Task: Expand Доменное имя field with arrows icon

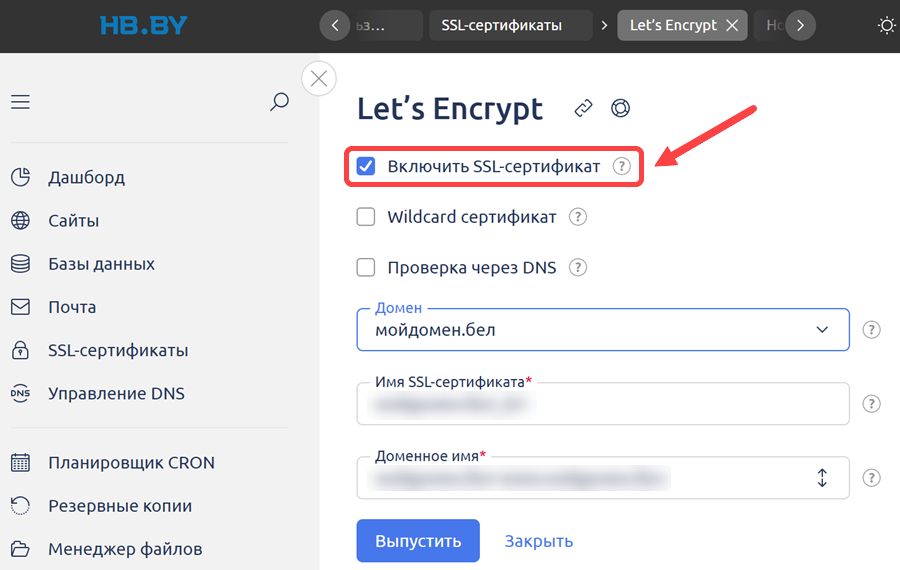Action: (822, 478)
